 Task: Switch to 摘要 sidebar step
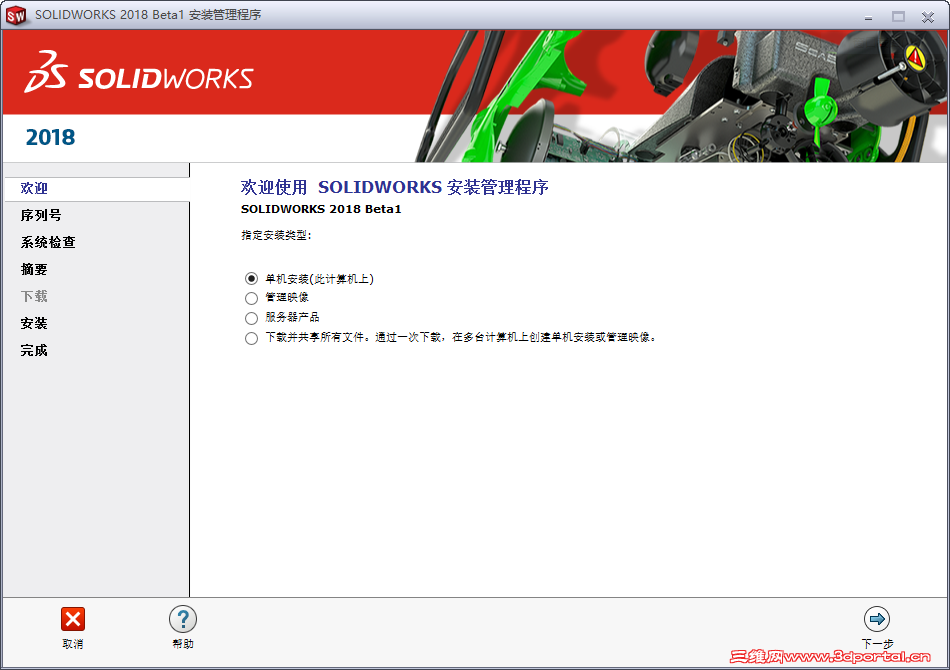(34, 270)
